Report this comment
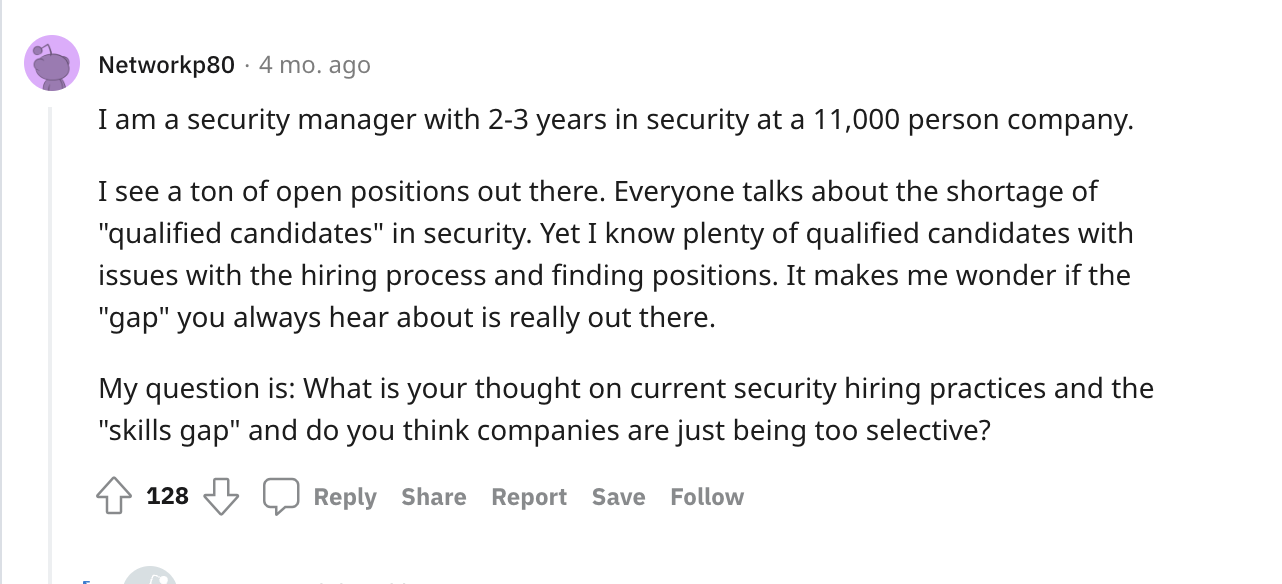 tap(529, 497)
